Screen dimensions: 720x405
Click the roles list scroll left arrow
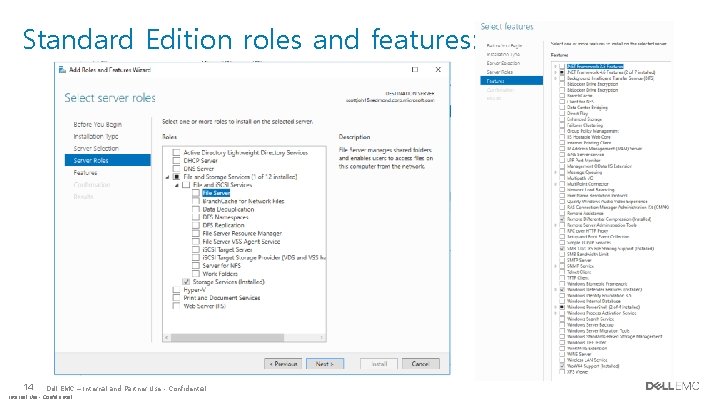[x=167, y=338]
